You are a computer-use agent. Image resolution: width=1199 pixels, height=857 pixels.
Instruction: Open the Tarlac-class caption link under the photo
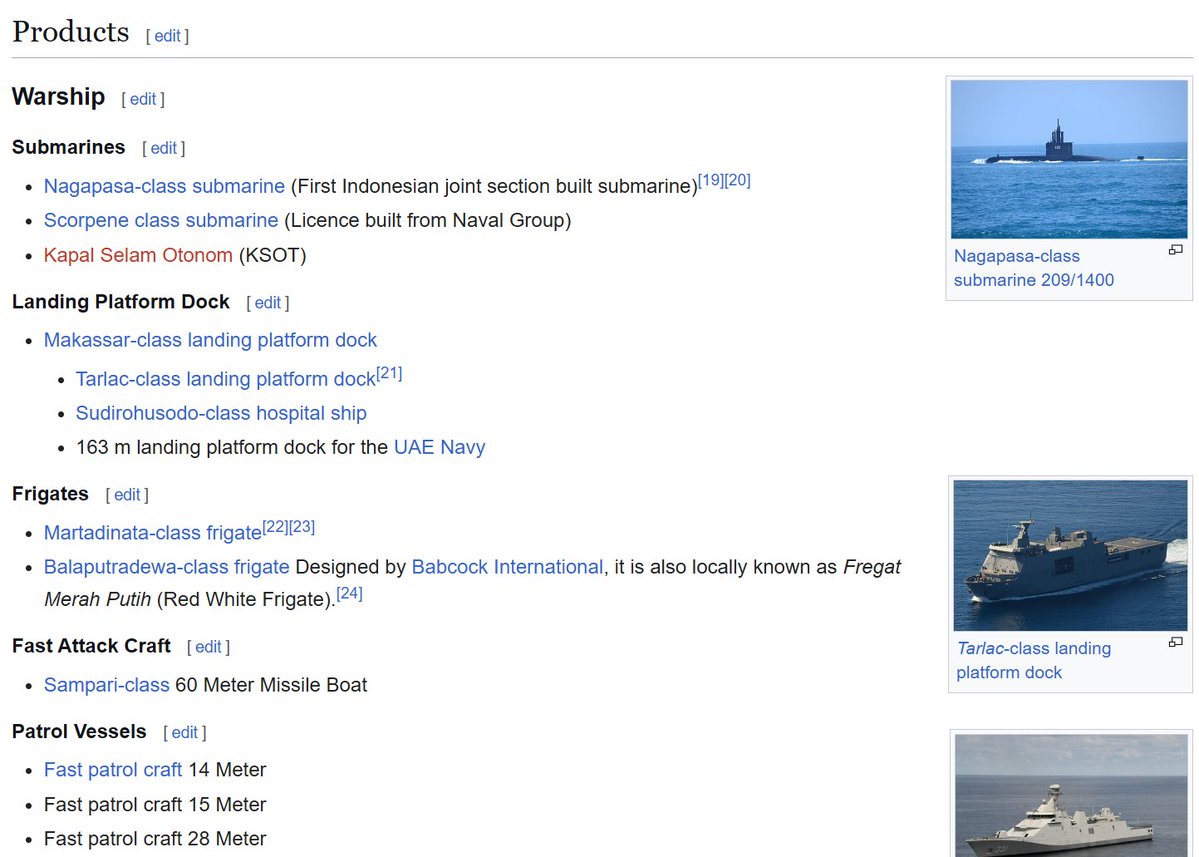(1034, 661)
